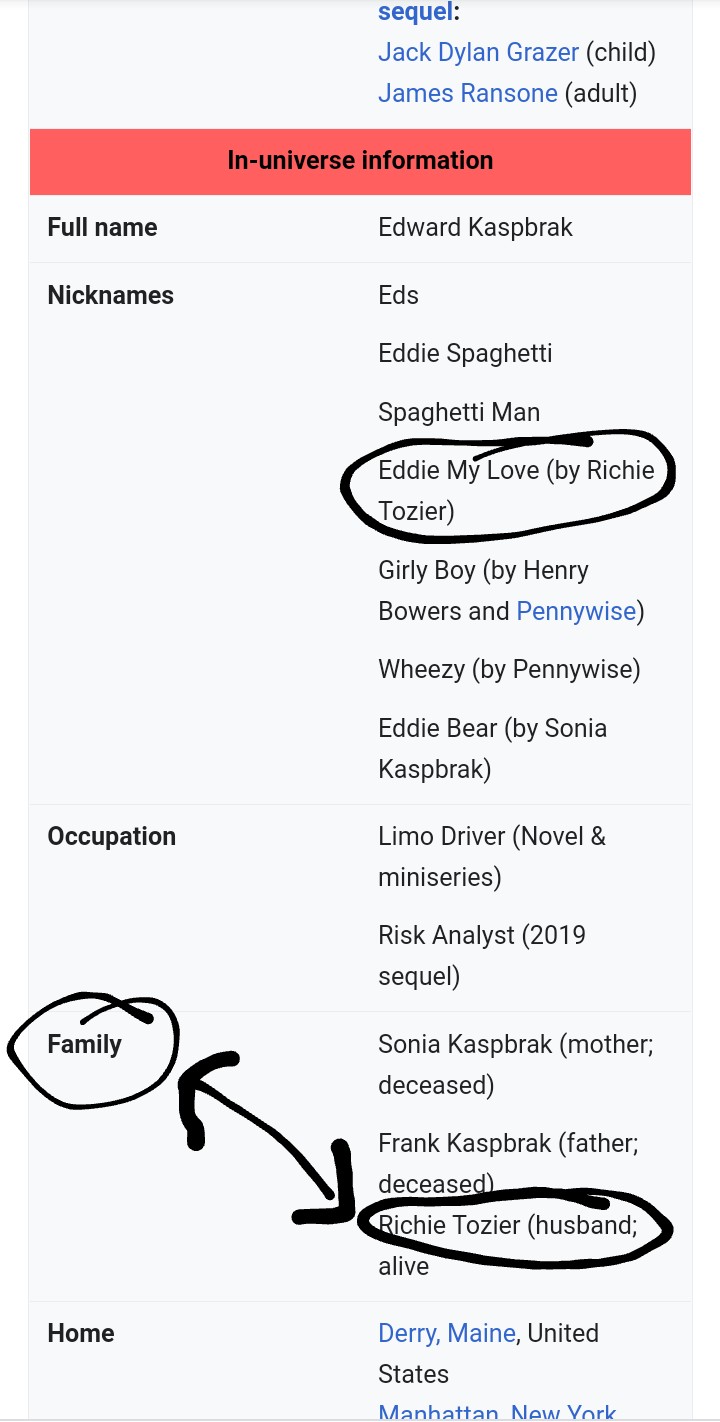This screenshot has width=720, height=1422.
Task: Select the 'Eddie Spaghetti' nickname
Action: pyautogui.click(x=465, y=353)
